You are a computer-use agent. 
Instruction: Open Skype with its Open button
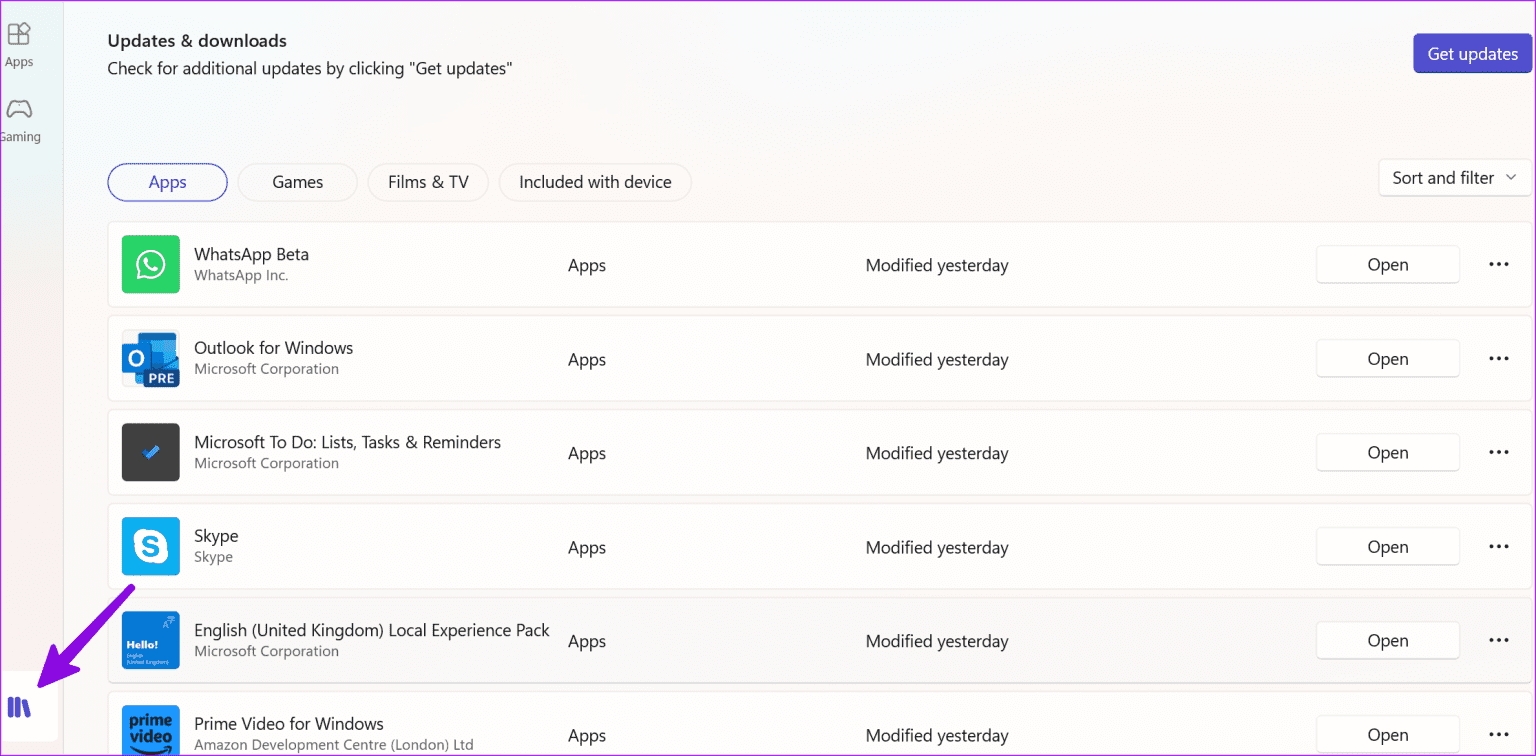(x=1388, y=547)
